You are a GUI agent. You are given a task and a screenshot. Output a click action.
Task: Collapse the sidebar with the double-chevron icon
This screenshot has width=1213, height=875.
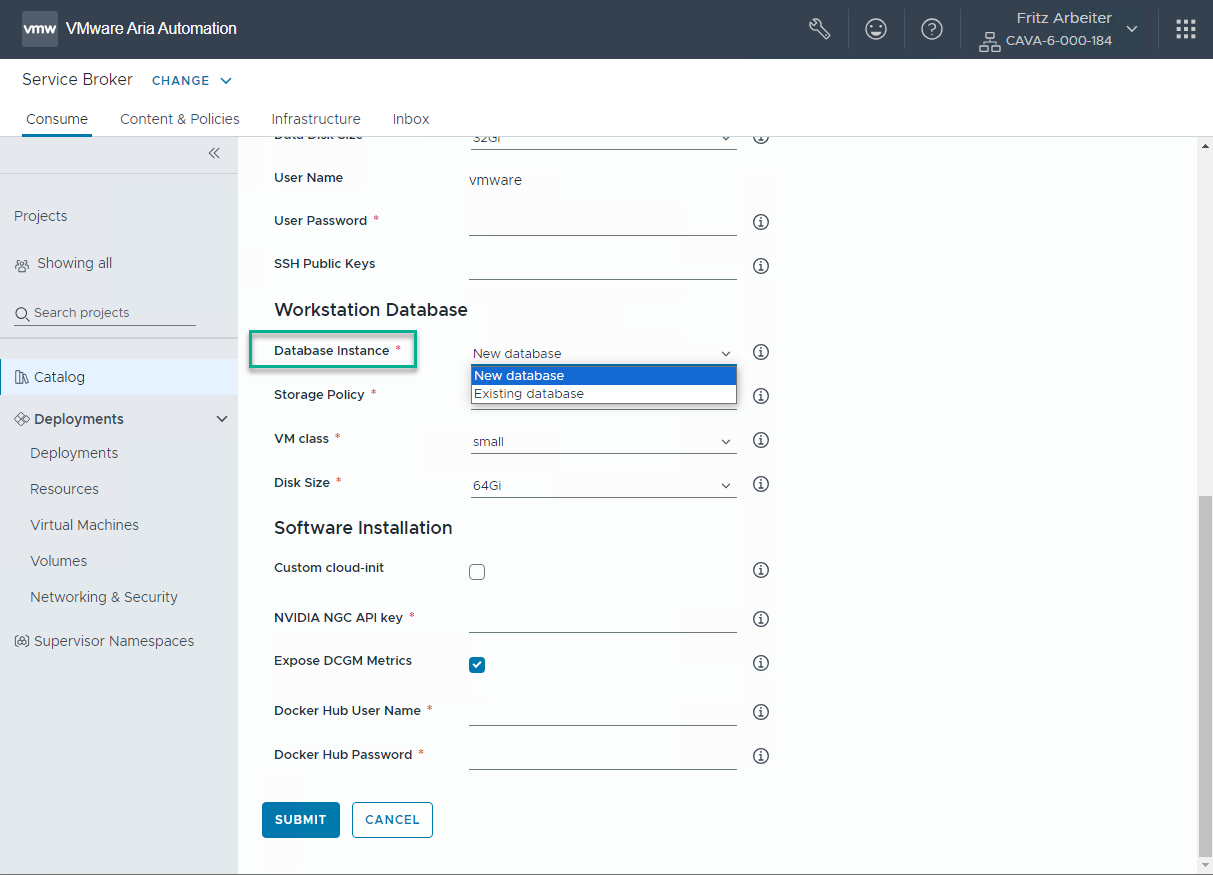[214, 153]
